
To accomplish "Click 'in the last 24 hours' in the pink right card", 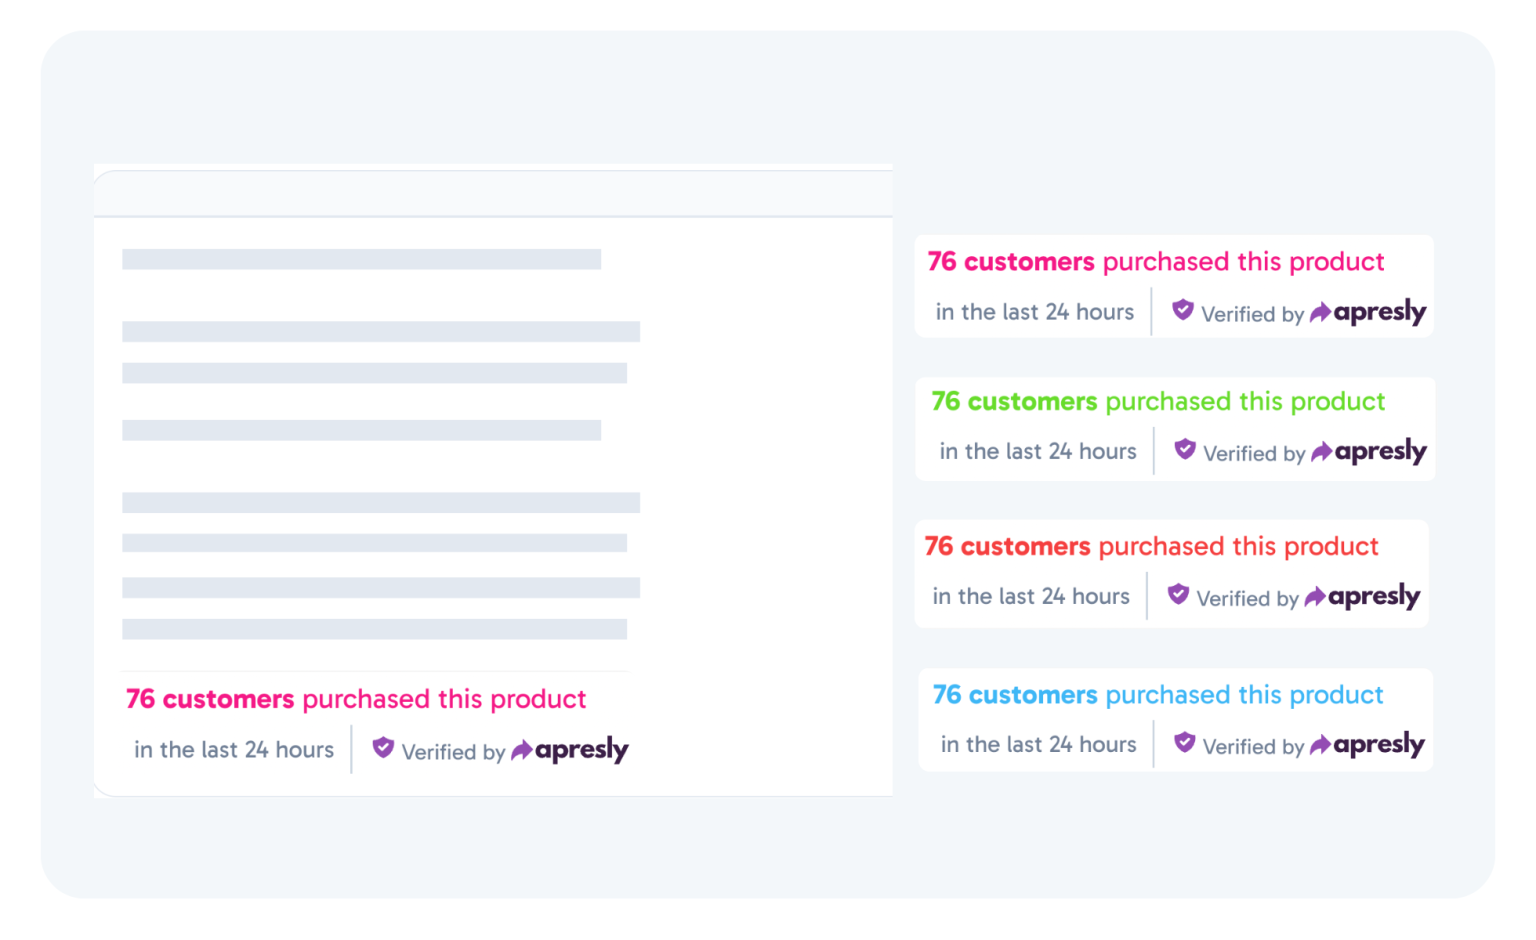I will click(x=1035, y=313).
